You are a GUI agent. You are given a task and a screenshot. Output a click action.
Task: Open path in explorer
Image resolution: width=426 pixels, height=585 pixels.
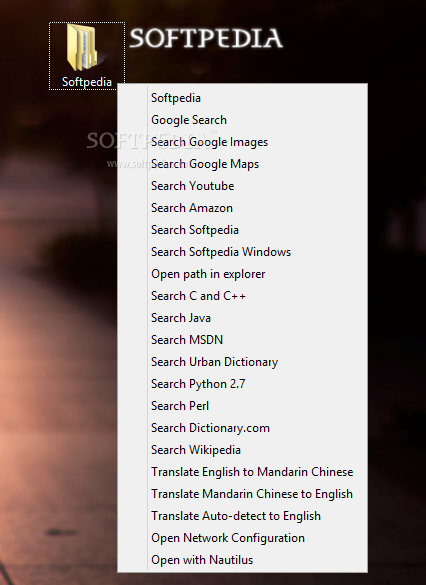click(242, 274)
